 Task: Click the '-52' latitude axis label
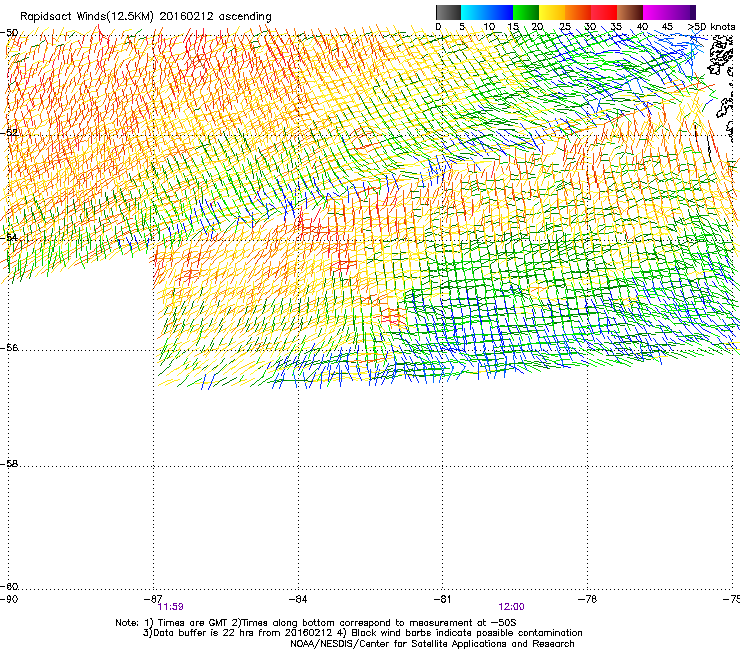[x=9, y=133]
